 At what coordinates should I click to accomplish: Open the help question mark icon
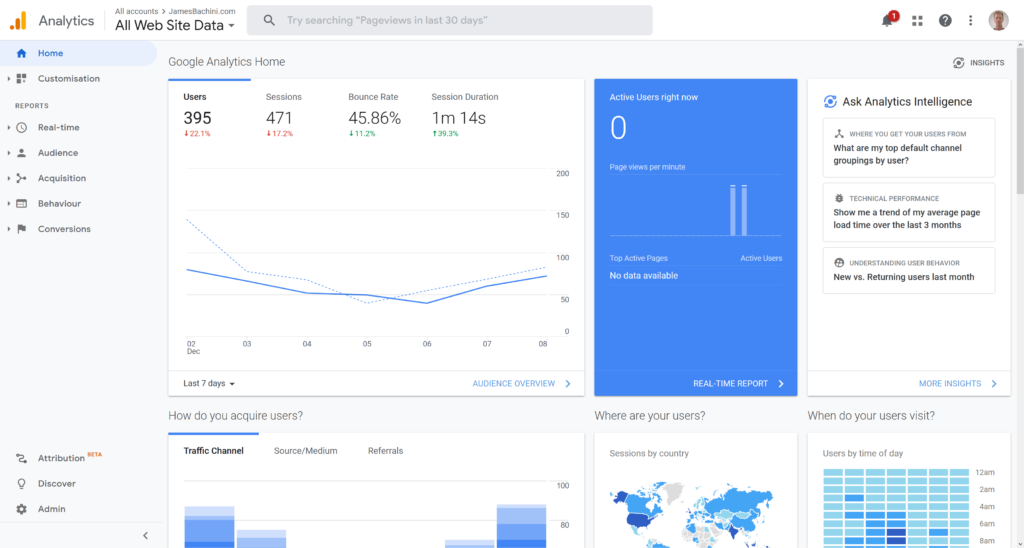(x=945, y=21)
